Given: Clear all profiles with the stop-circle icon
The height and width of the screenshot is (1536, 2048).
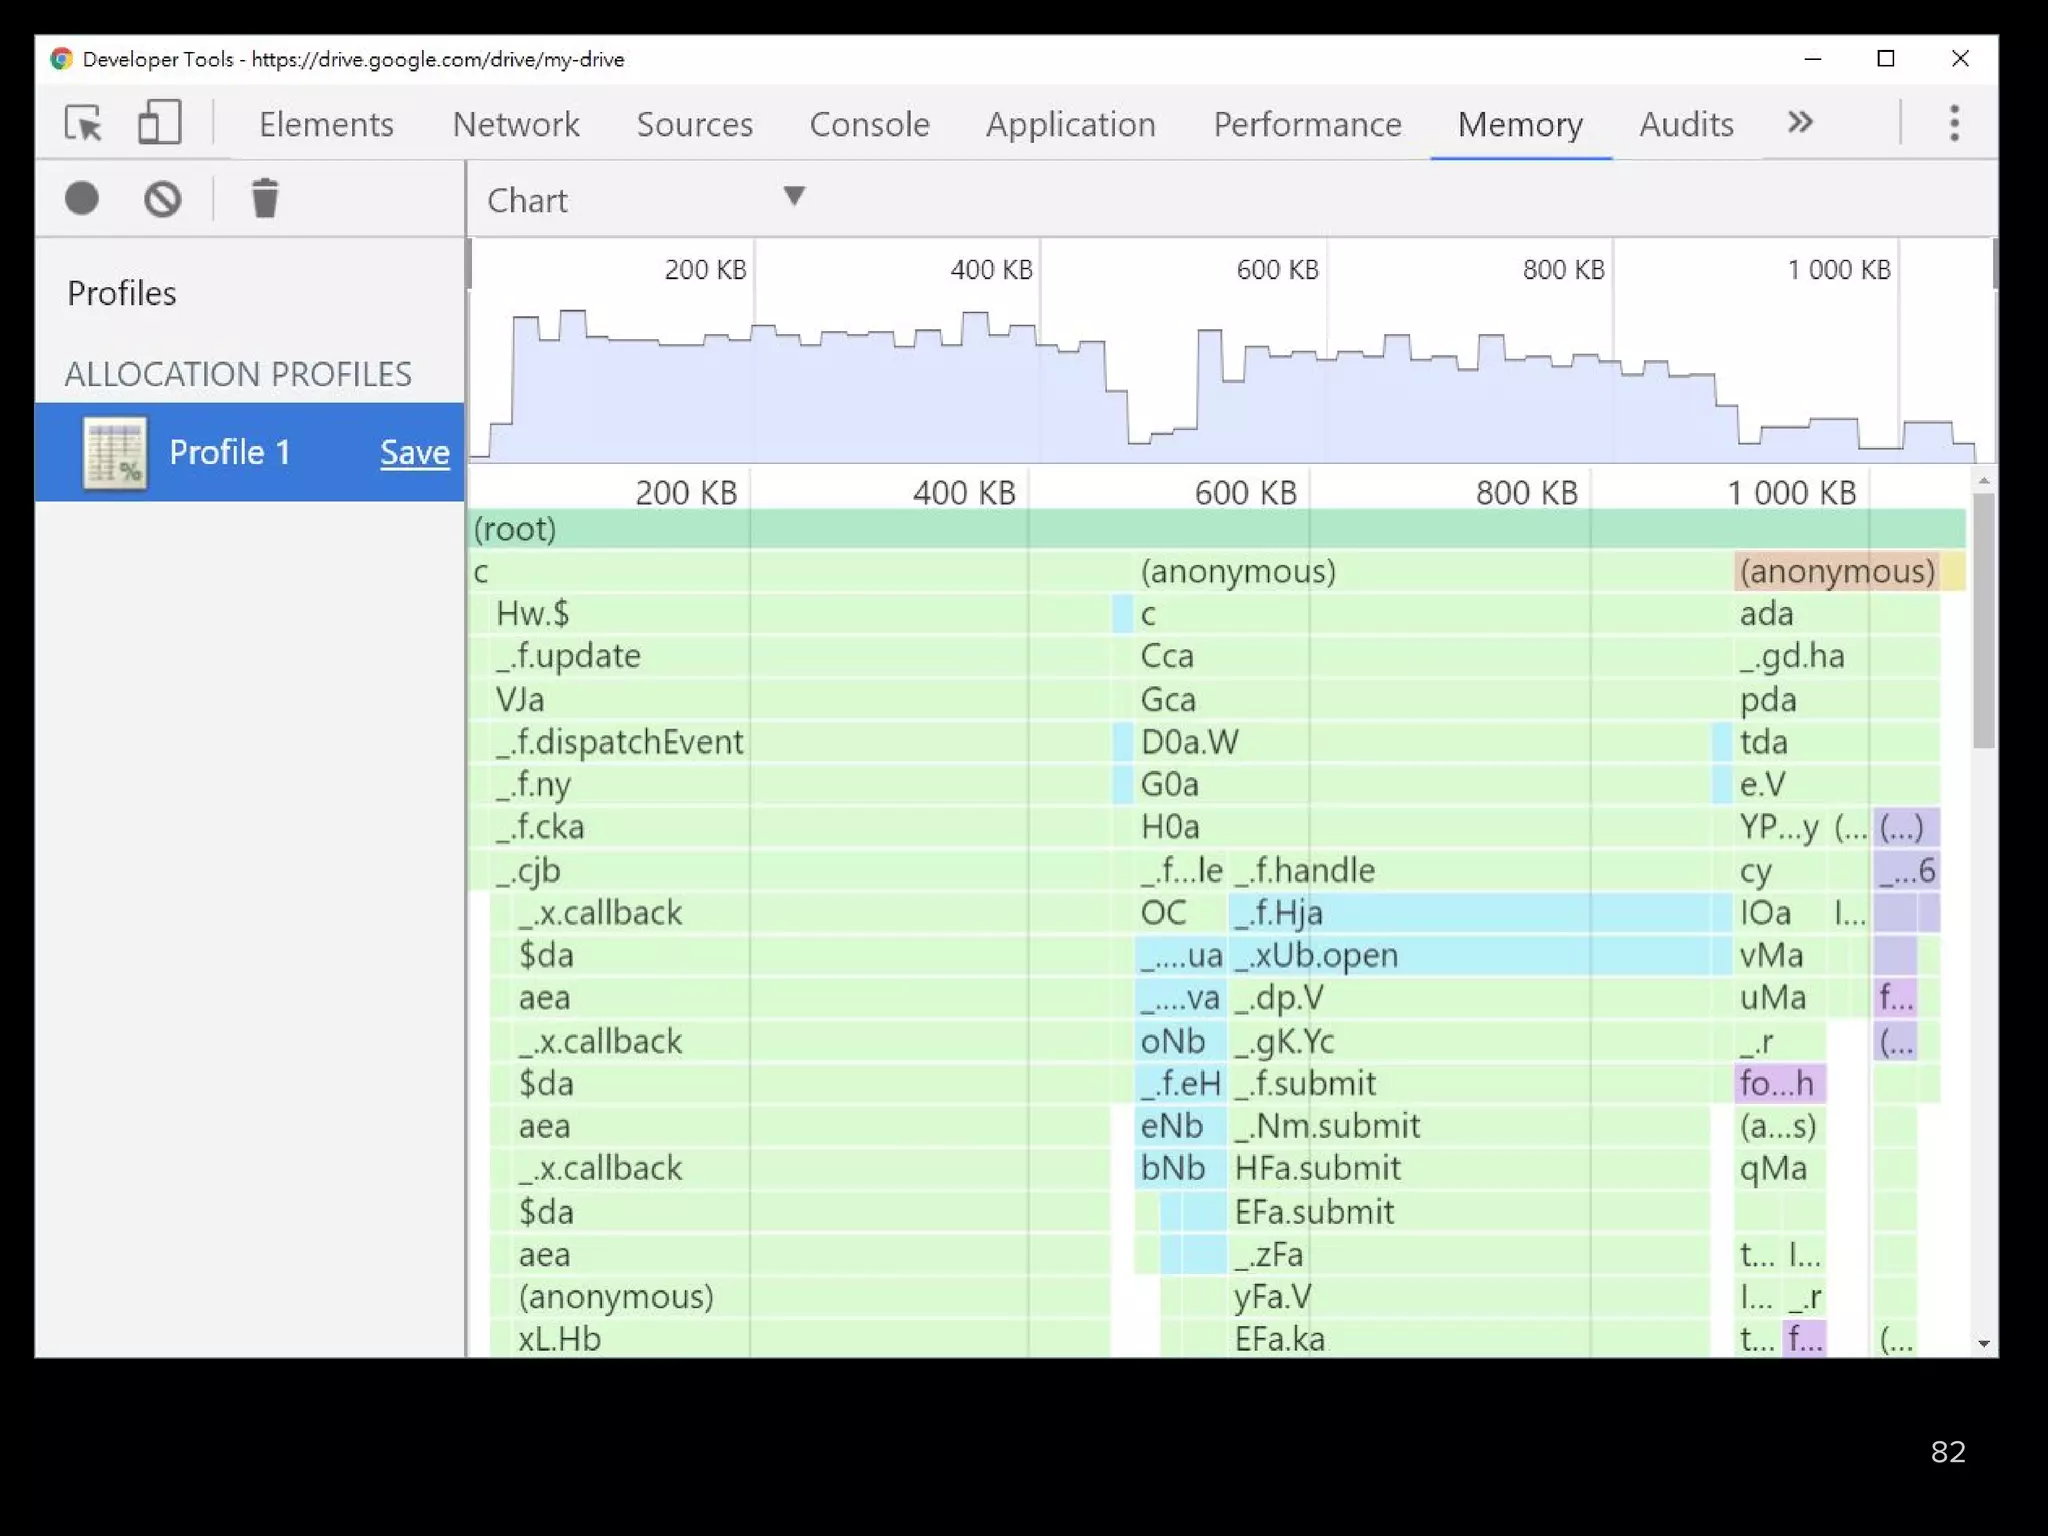Looking at the screenshot, I should tap(162, 198).
